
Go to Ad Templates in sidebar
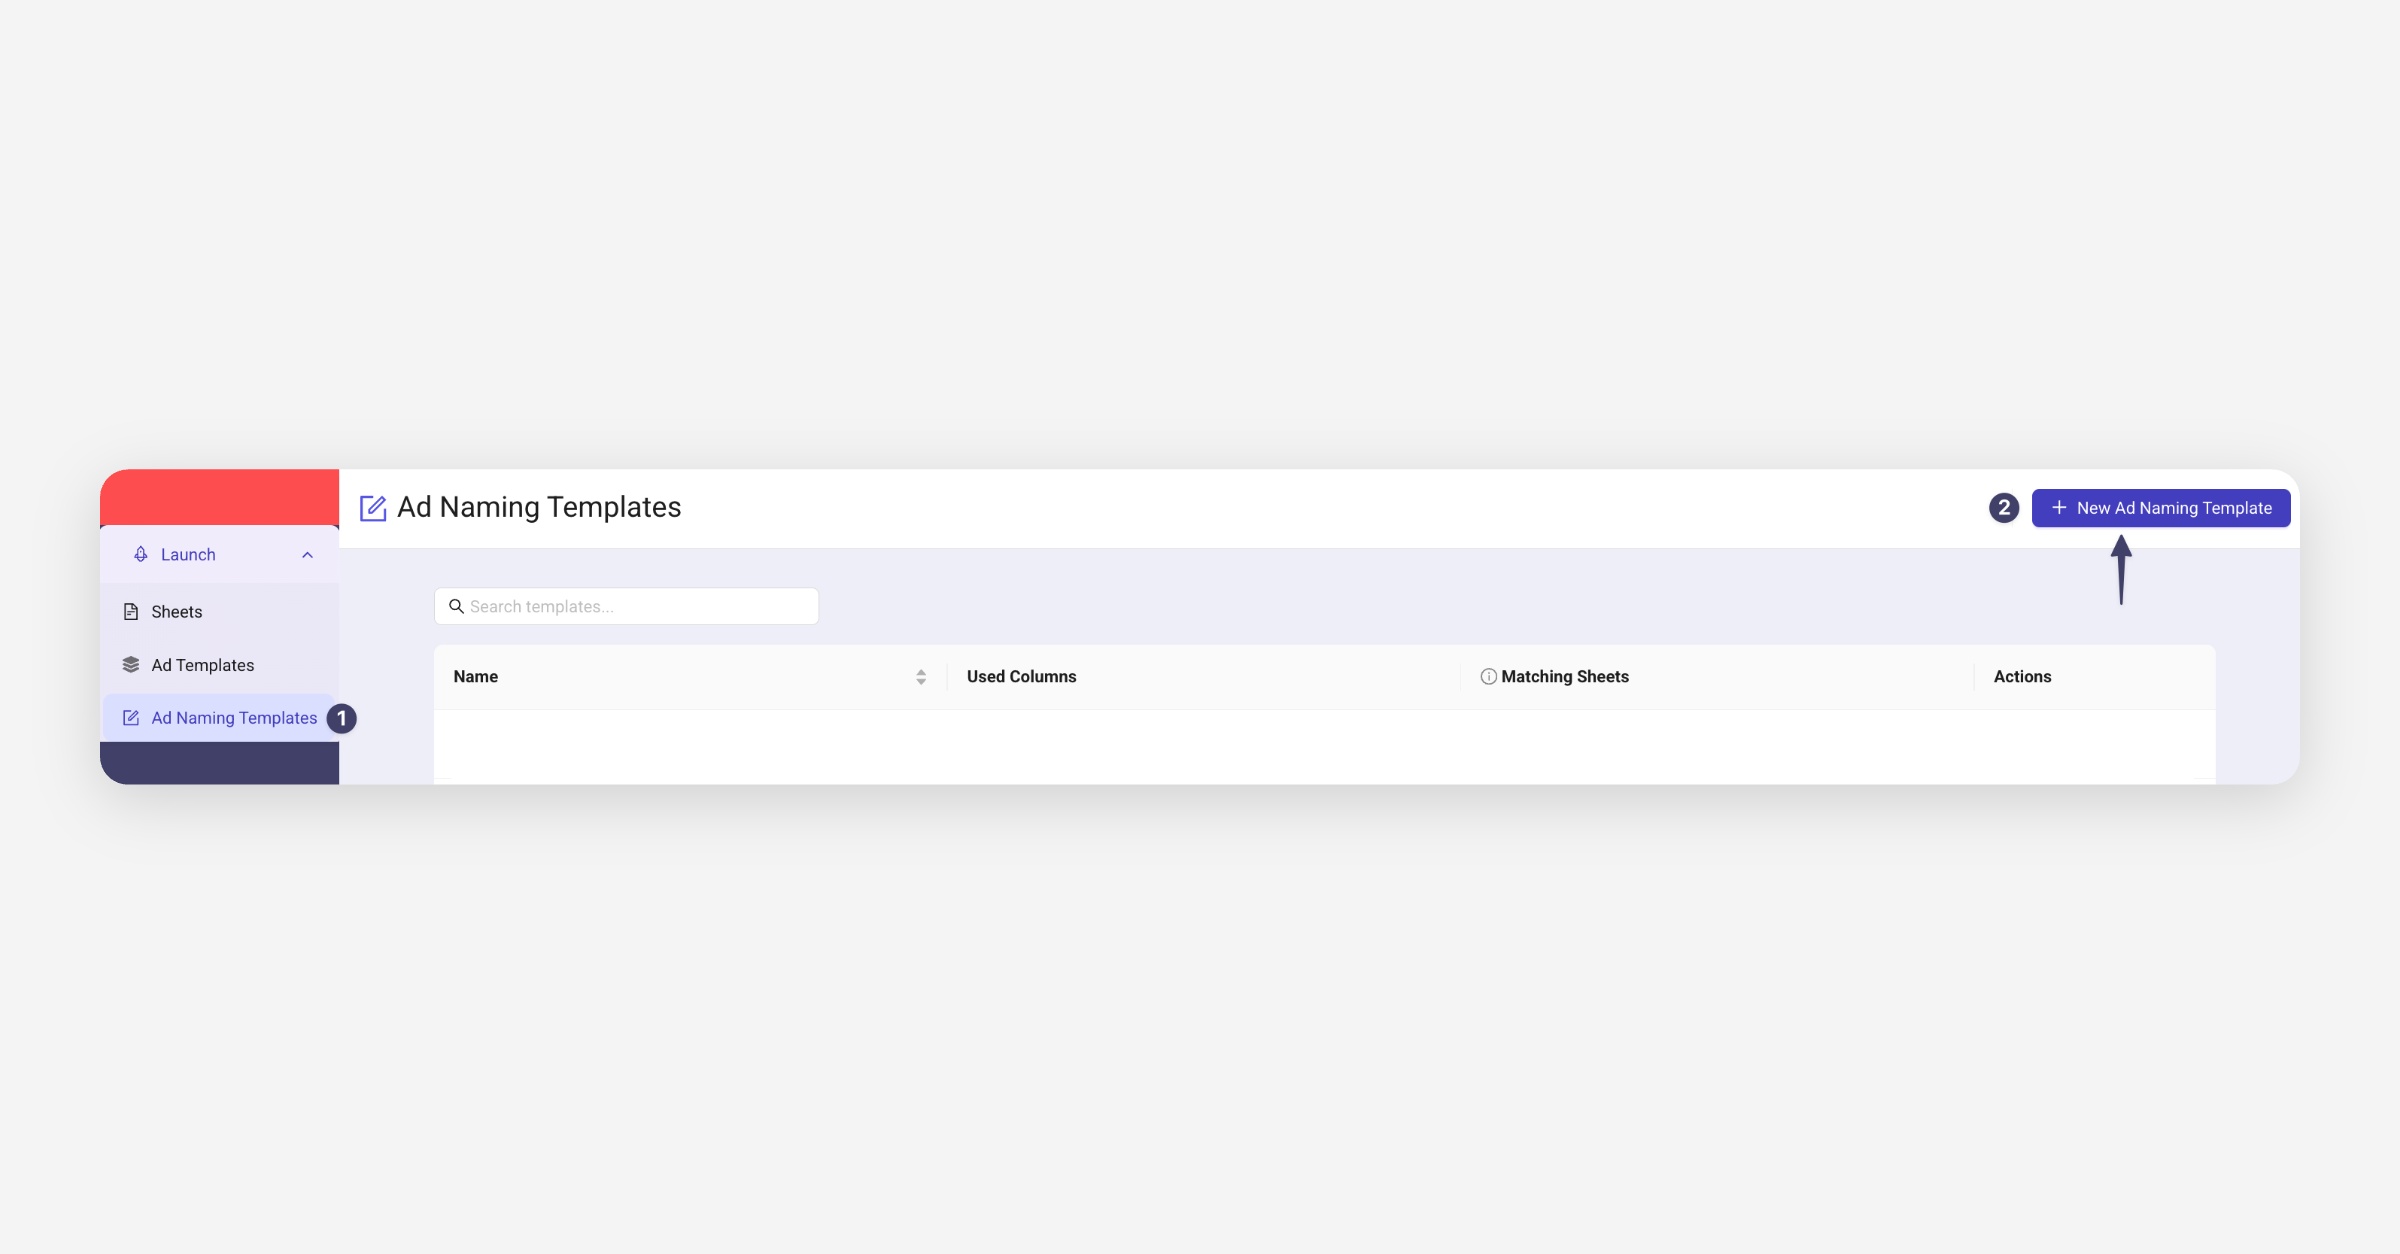click(220, 665)
